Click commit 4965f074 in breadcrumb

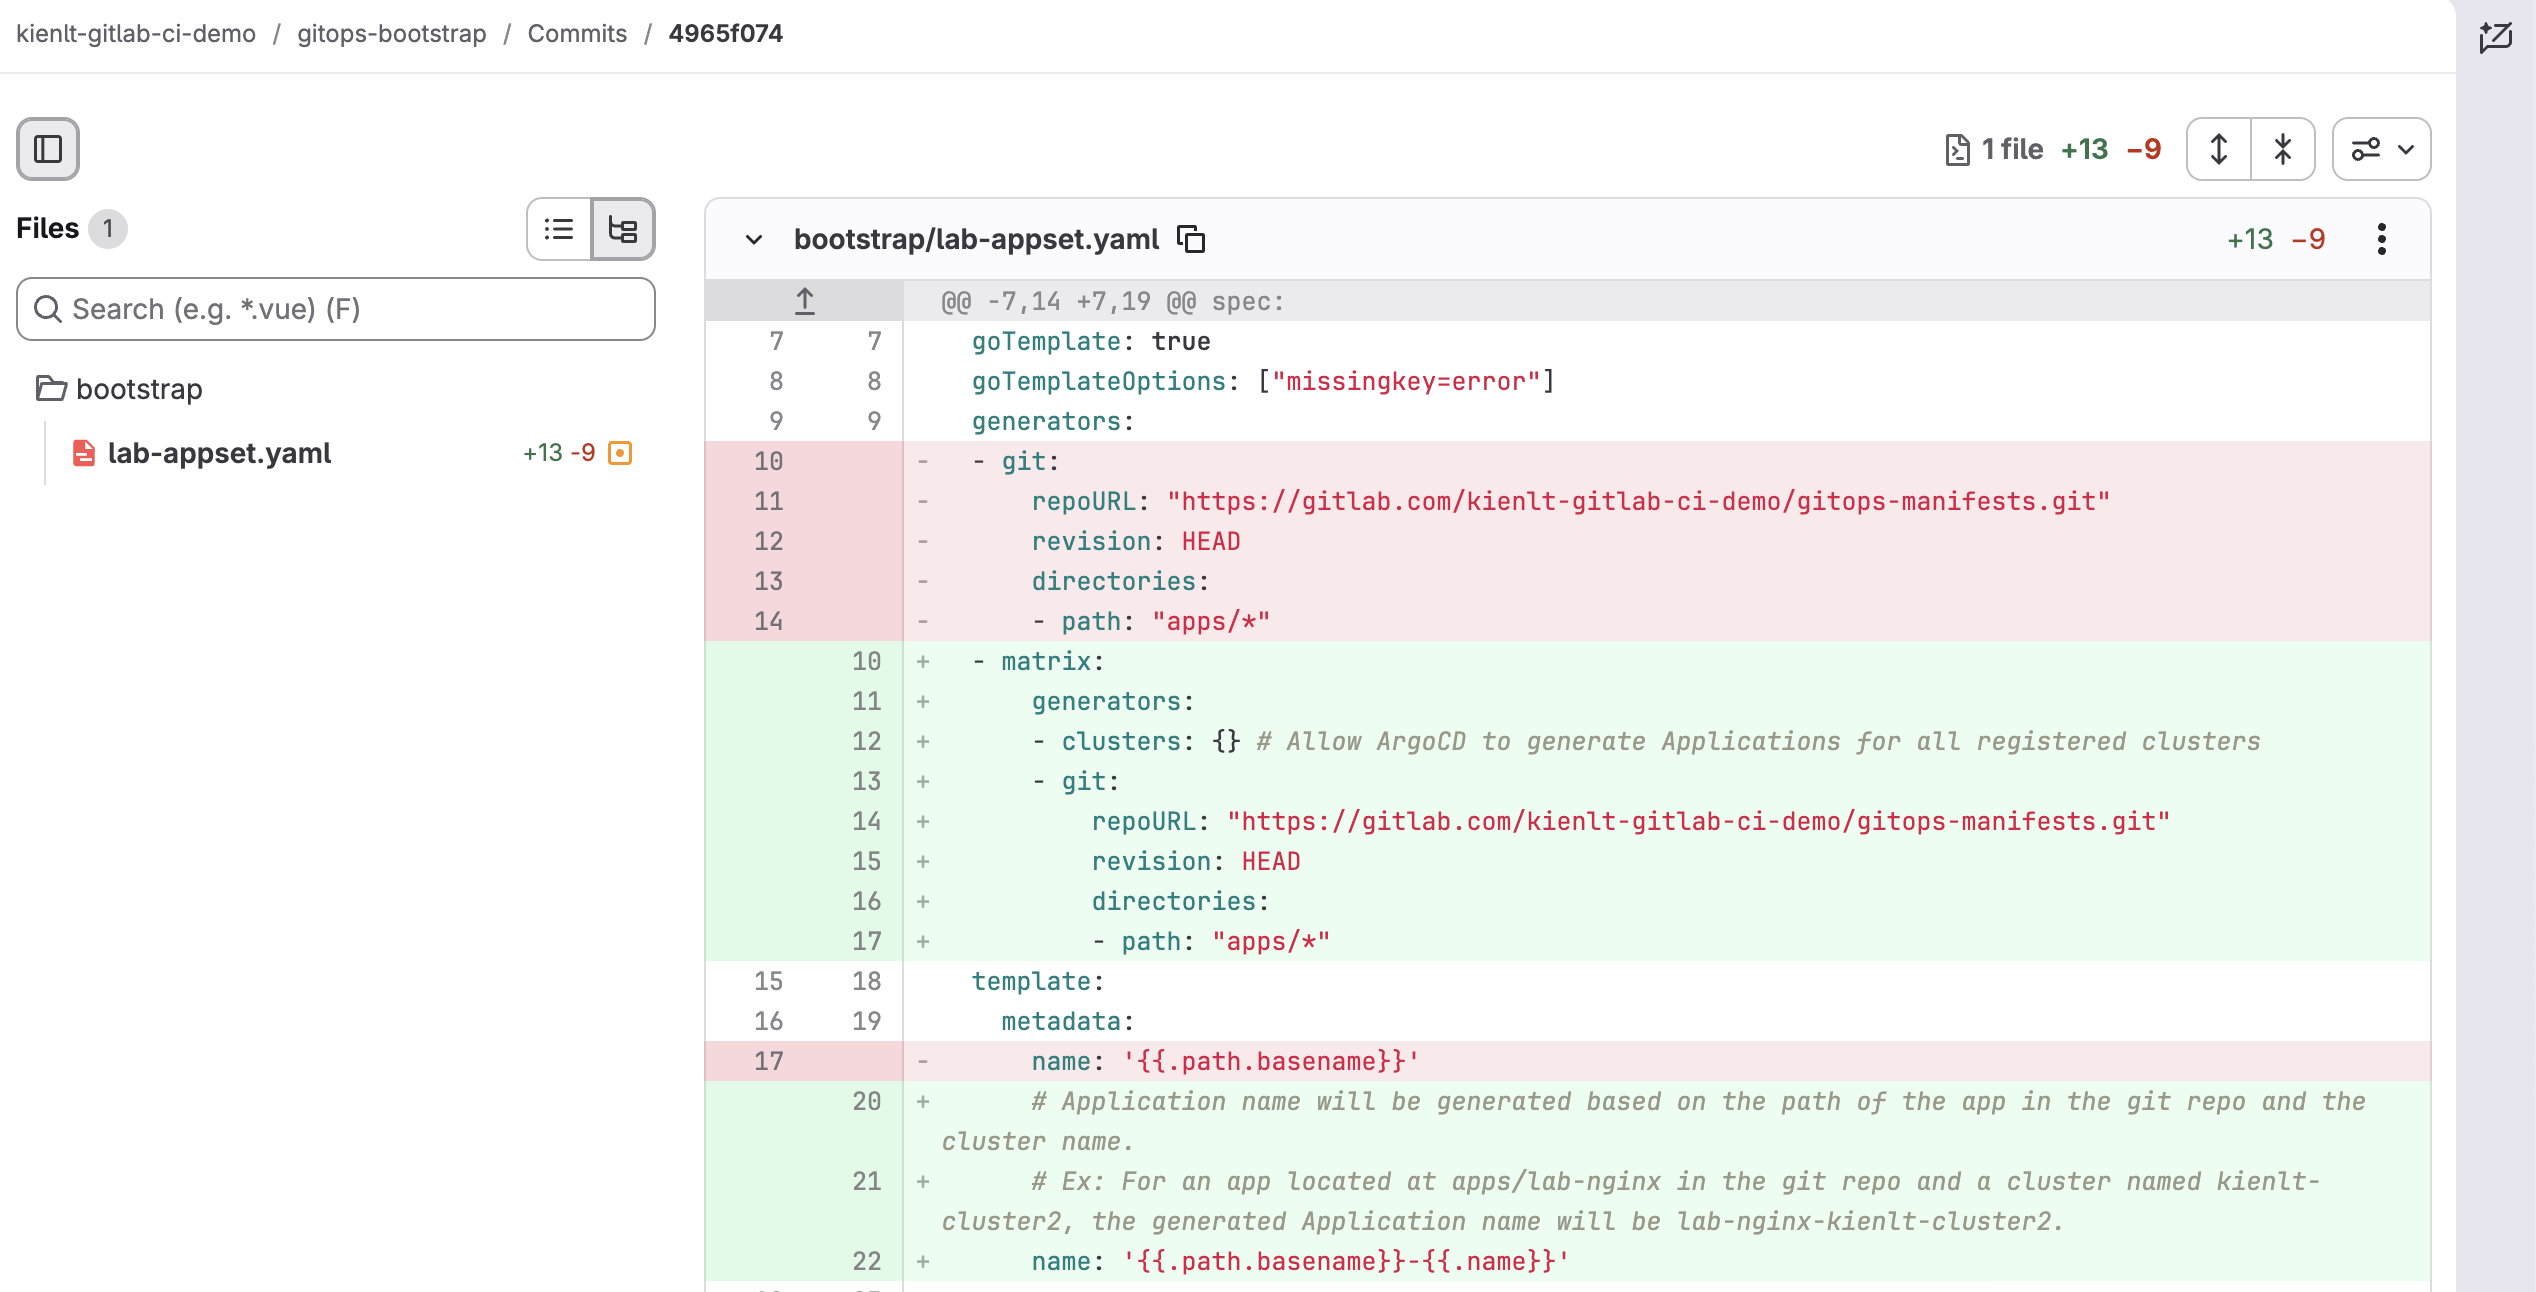pos(726,33)
